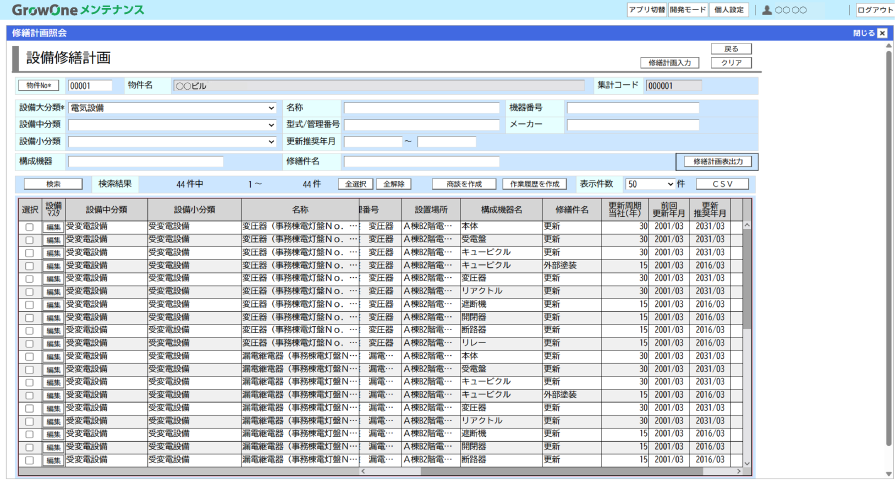Screen dimensions: 895x485
Task: Click the 更新推奨年月 end field
Action: click(446, 142)
